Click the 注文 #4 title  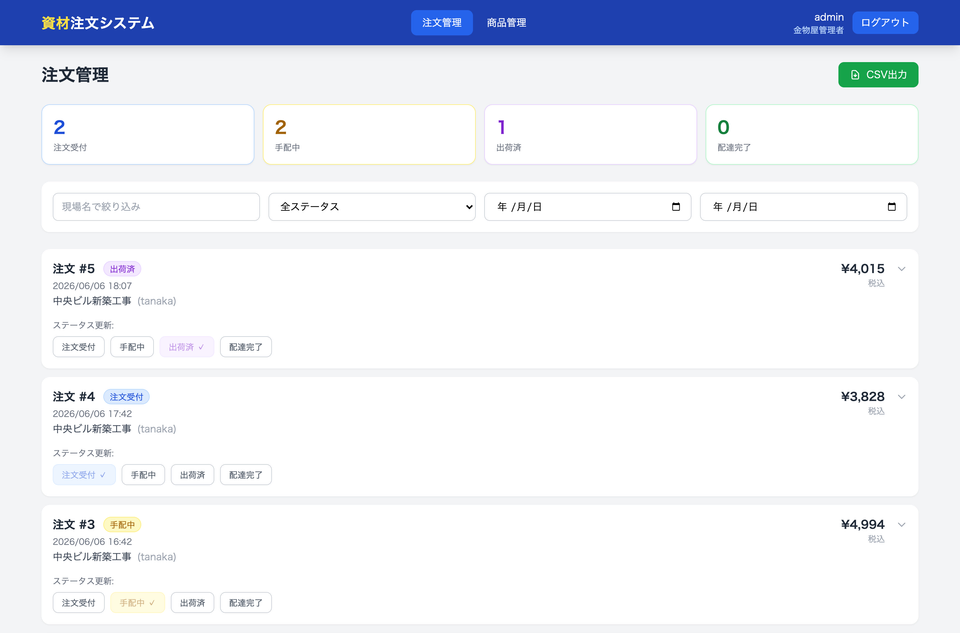pos(74,397)
